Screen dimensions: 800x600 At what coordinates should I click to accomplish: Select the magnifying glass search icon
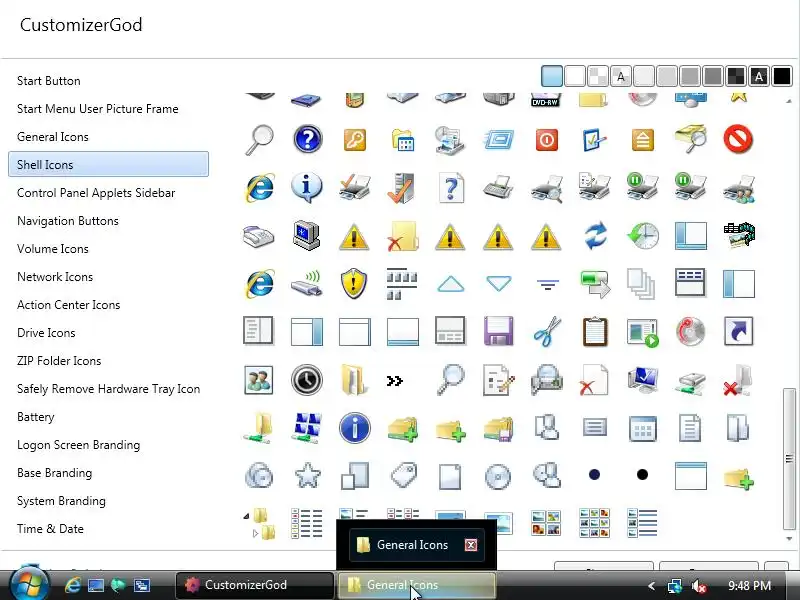(x=259, y=139)
